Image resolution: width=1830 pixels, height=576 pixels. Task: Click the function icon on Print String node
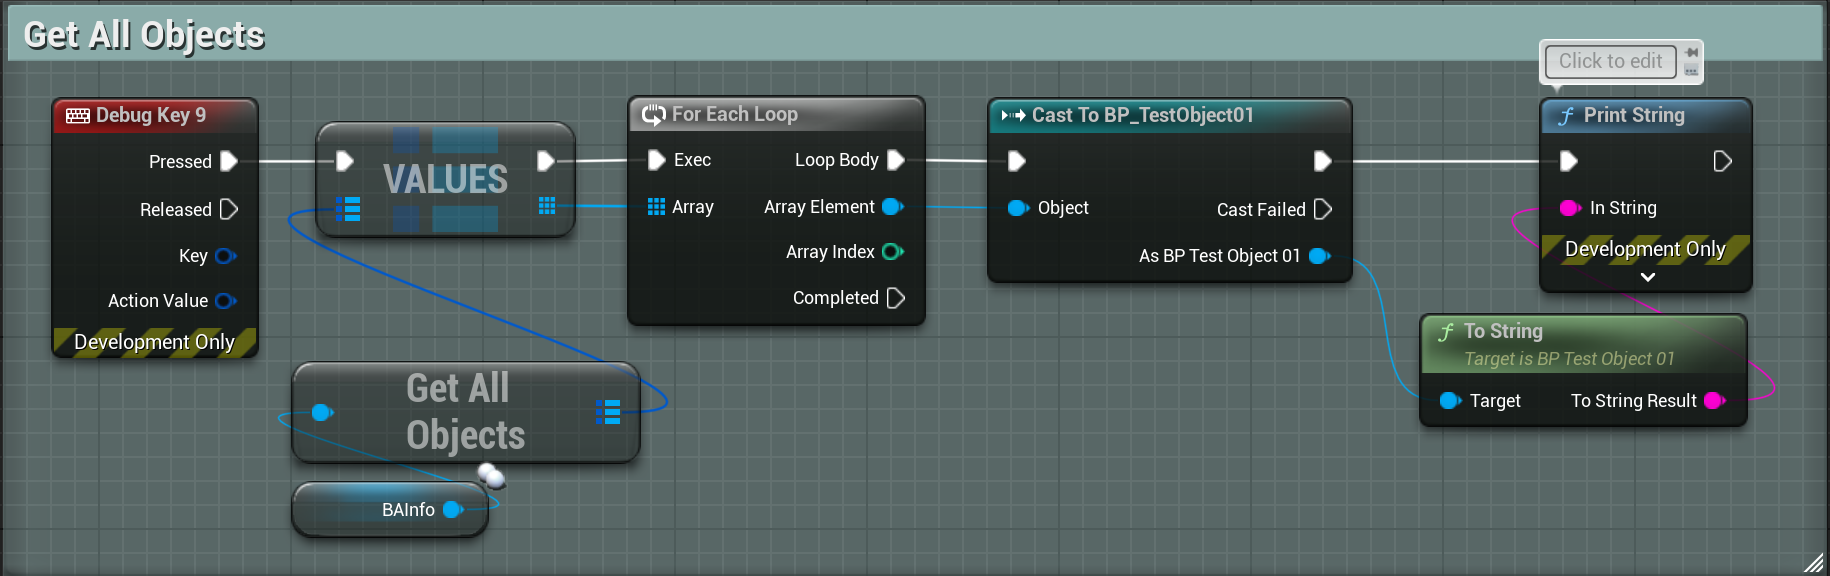[x=1566, y=117]
